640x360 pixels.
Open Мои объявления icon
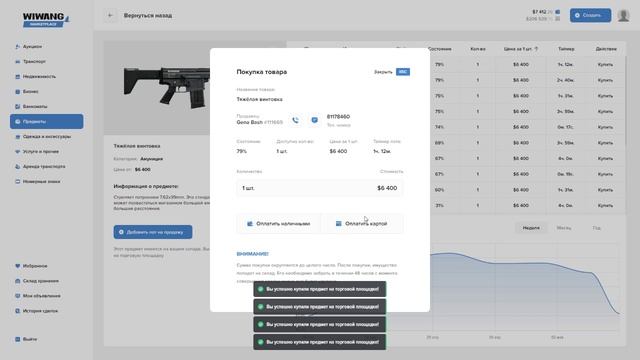click(18, 296)
